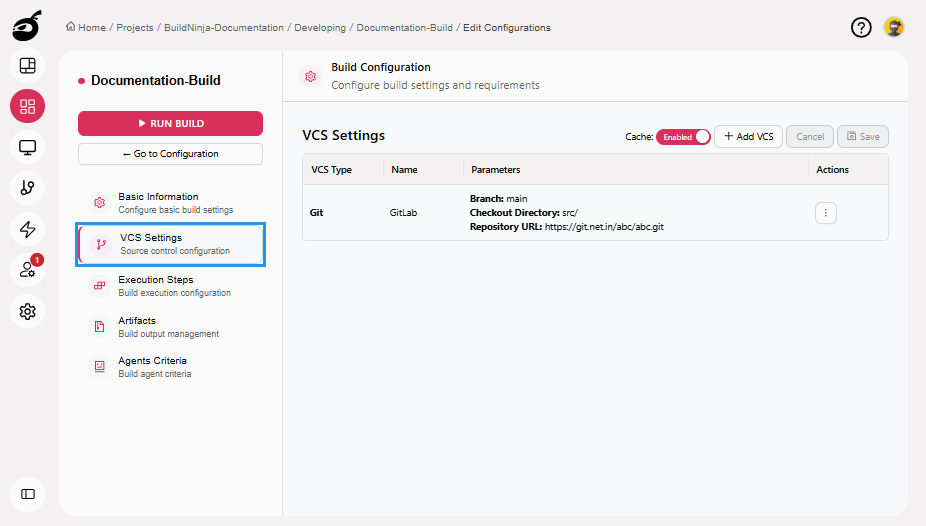Go to Projects breadcrumb link
926x526 pixels.
pos(135,28)
